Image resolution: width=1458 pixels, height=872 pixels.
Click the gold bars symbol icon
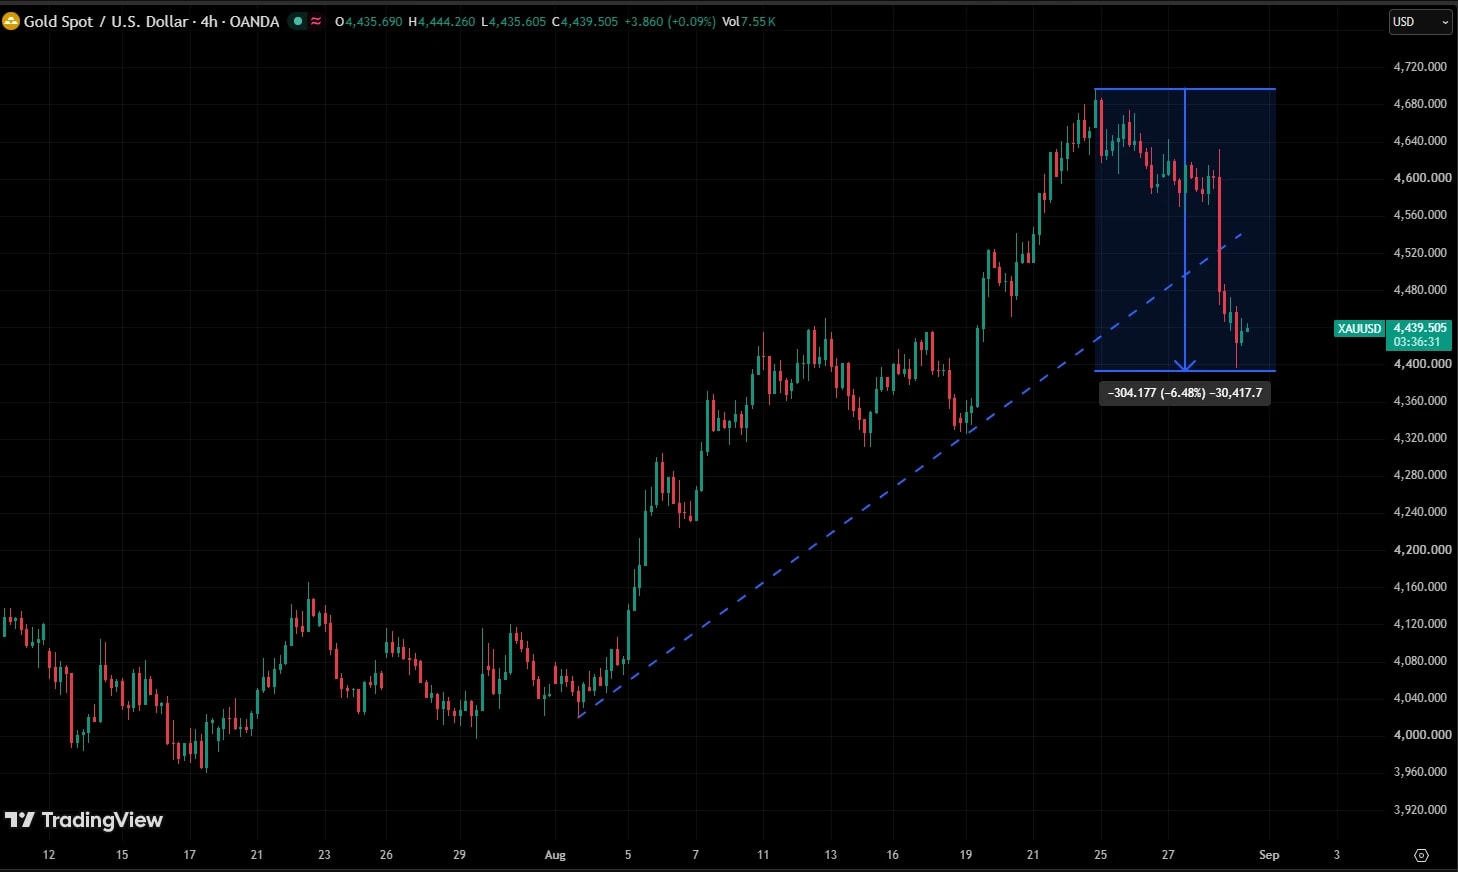pyautogui.click(x=11, y=21)
